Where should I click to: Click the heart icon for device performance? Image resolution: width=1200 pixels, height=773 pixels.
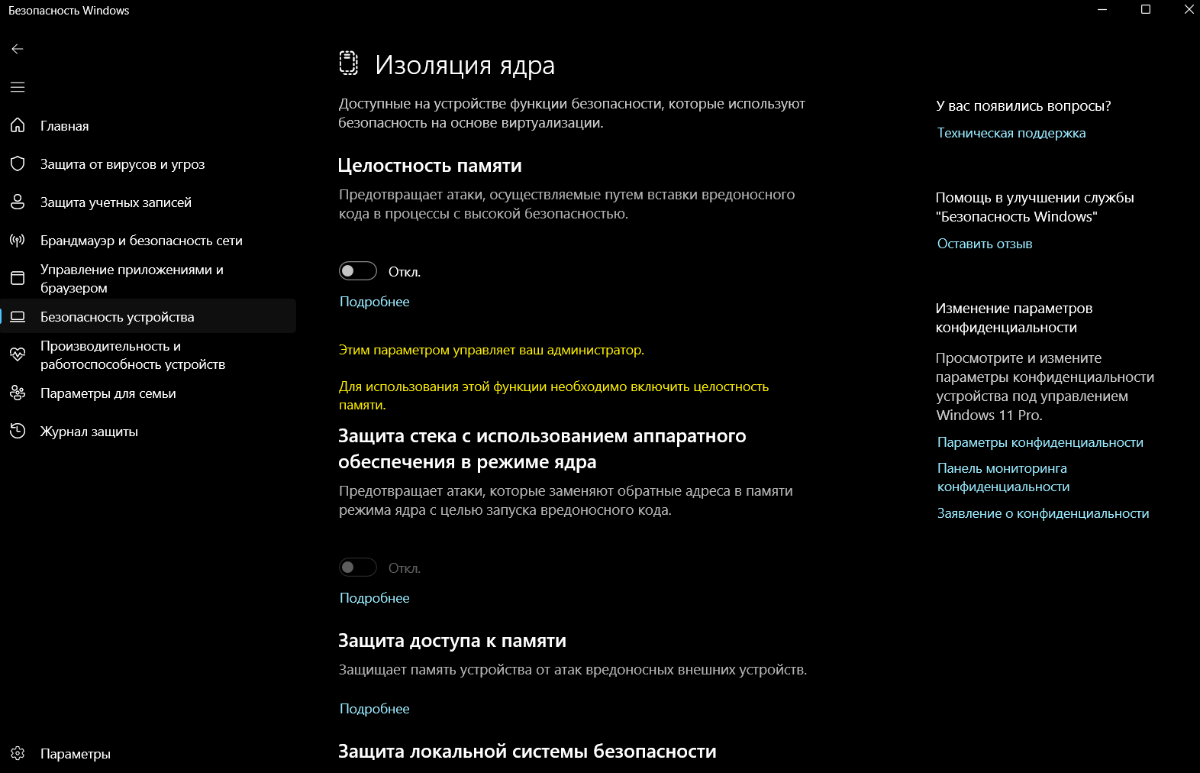17,355
